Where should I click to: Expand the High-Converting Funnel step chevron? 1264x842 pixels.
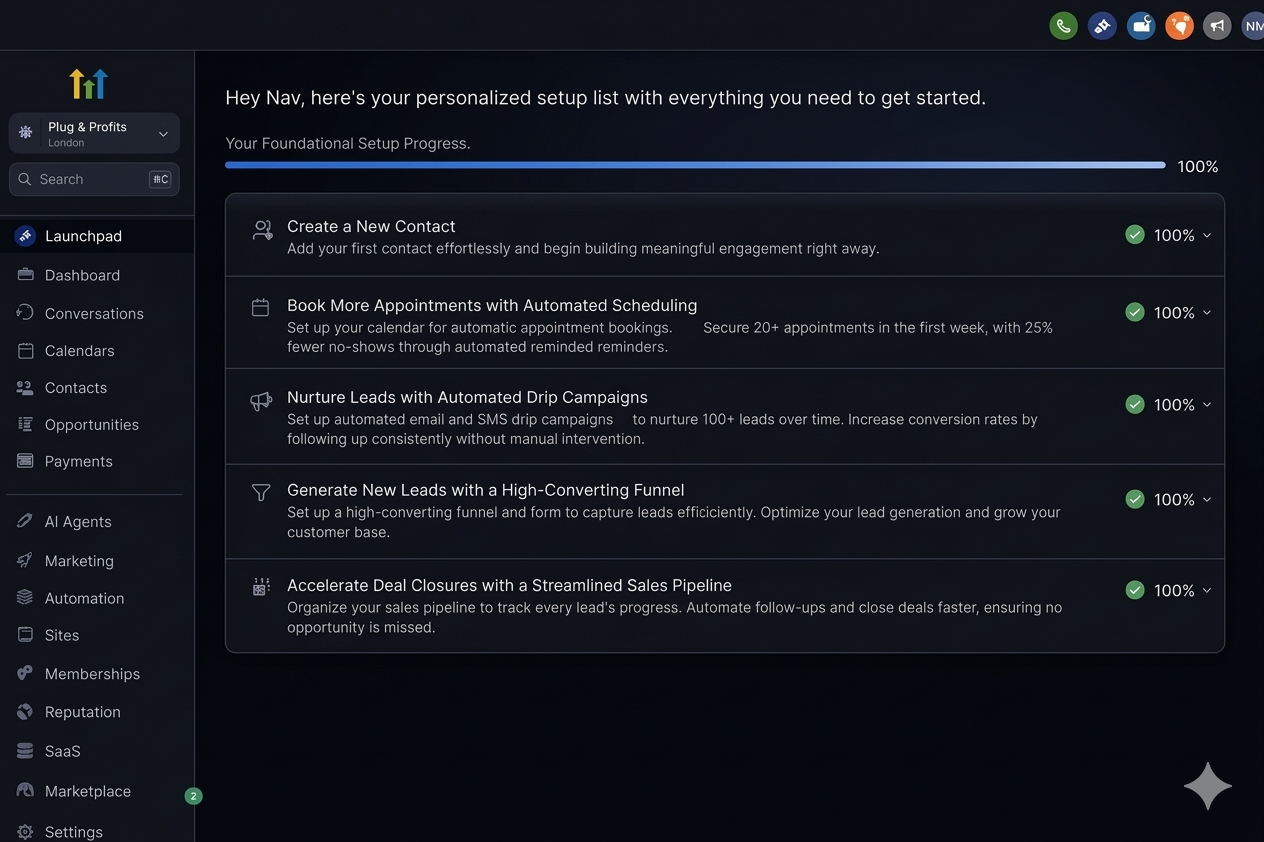pyautogui.click(x=1207, y=500)
